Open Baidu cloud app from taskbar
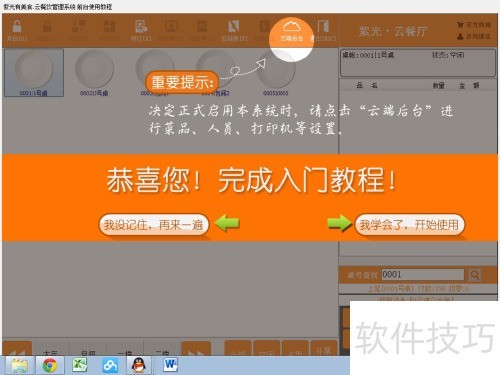Screen dimensions: 500x375 pos(110,366)
